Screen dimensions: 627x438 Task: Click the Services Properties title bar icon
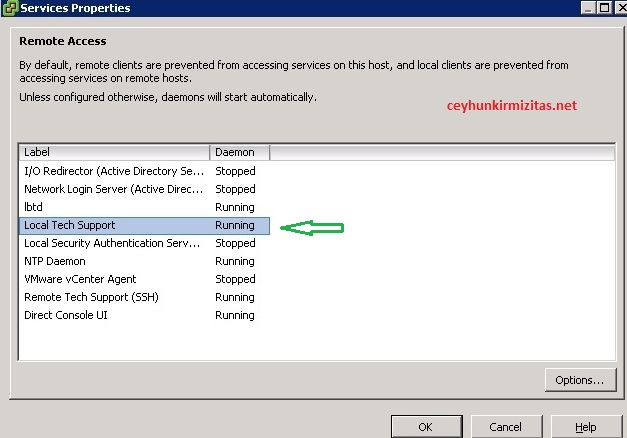9,8
